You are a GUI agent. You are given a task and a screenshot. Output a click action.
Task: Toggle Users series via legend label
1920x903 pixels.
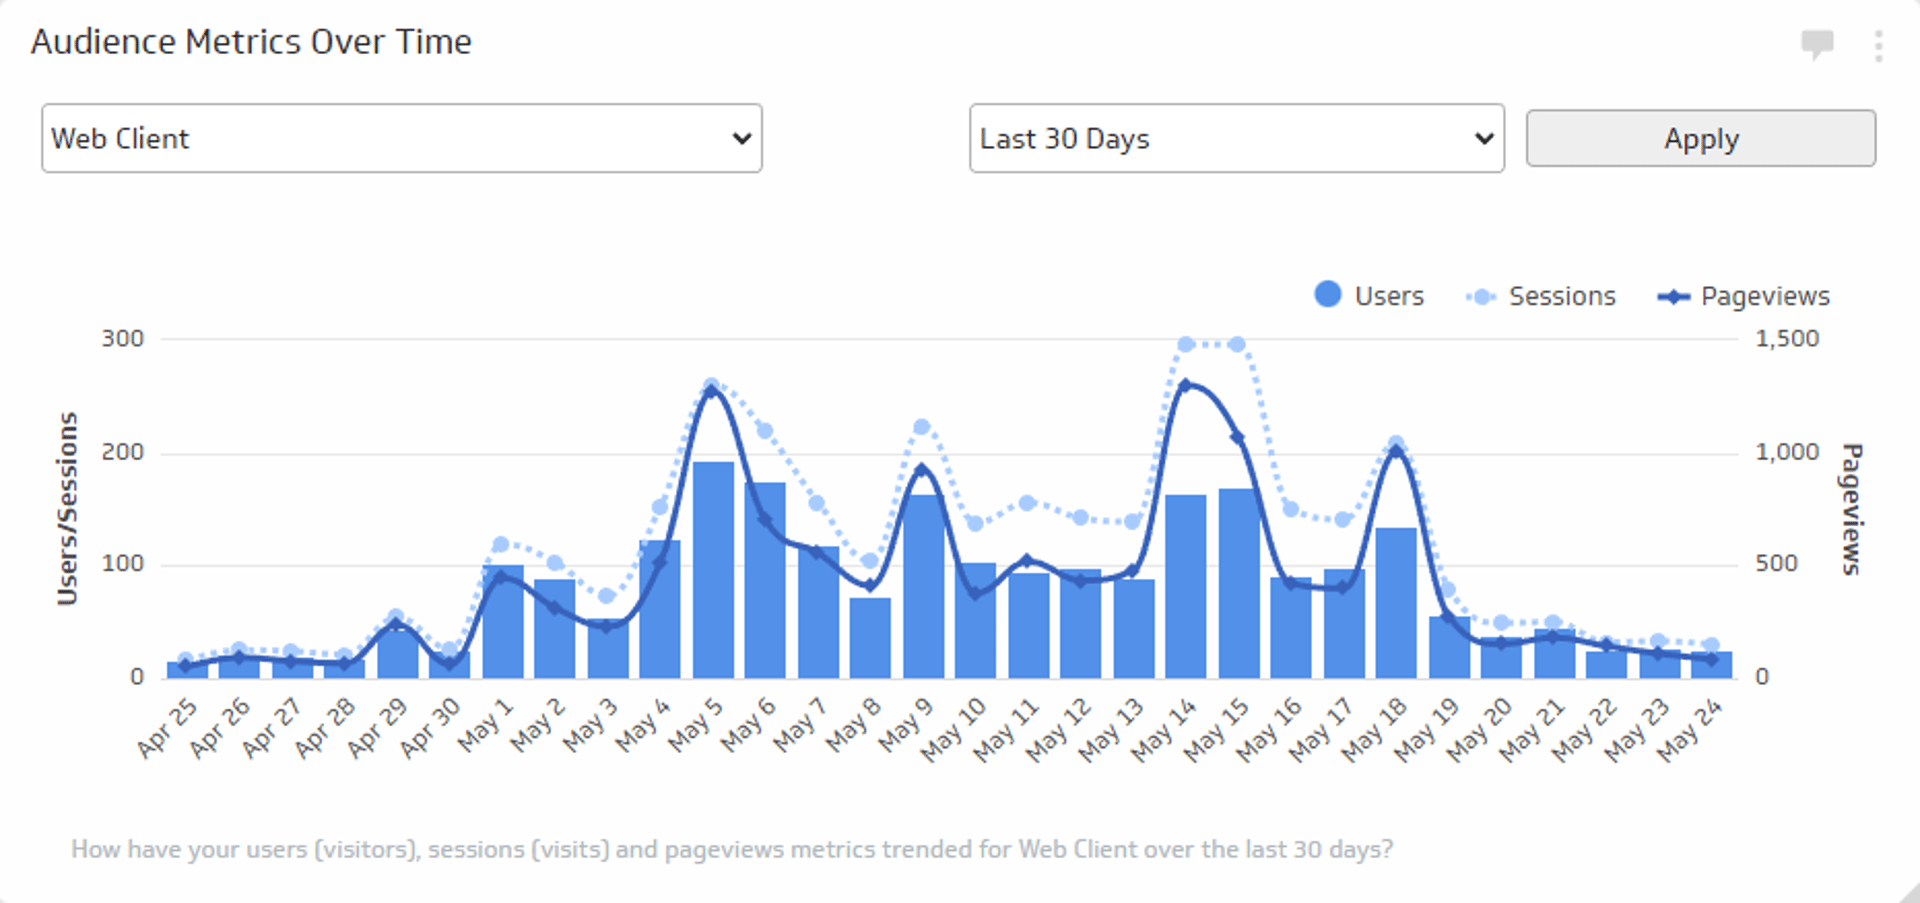point(1388,297)
